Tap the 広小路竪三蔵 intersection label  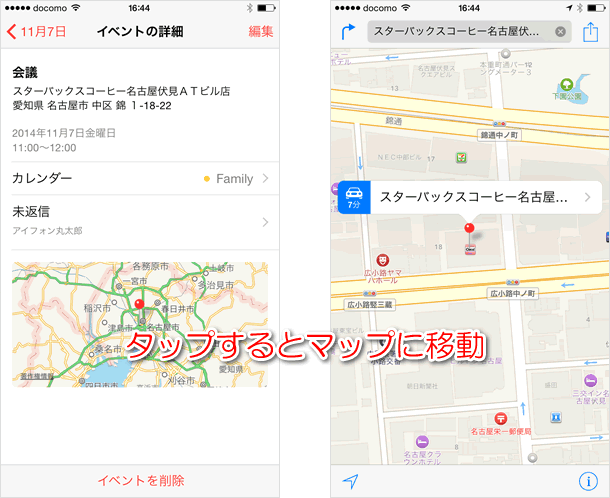(x=370, y=305)
